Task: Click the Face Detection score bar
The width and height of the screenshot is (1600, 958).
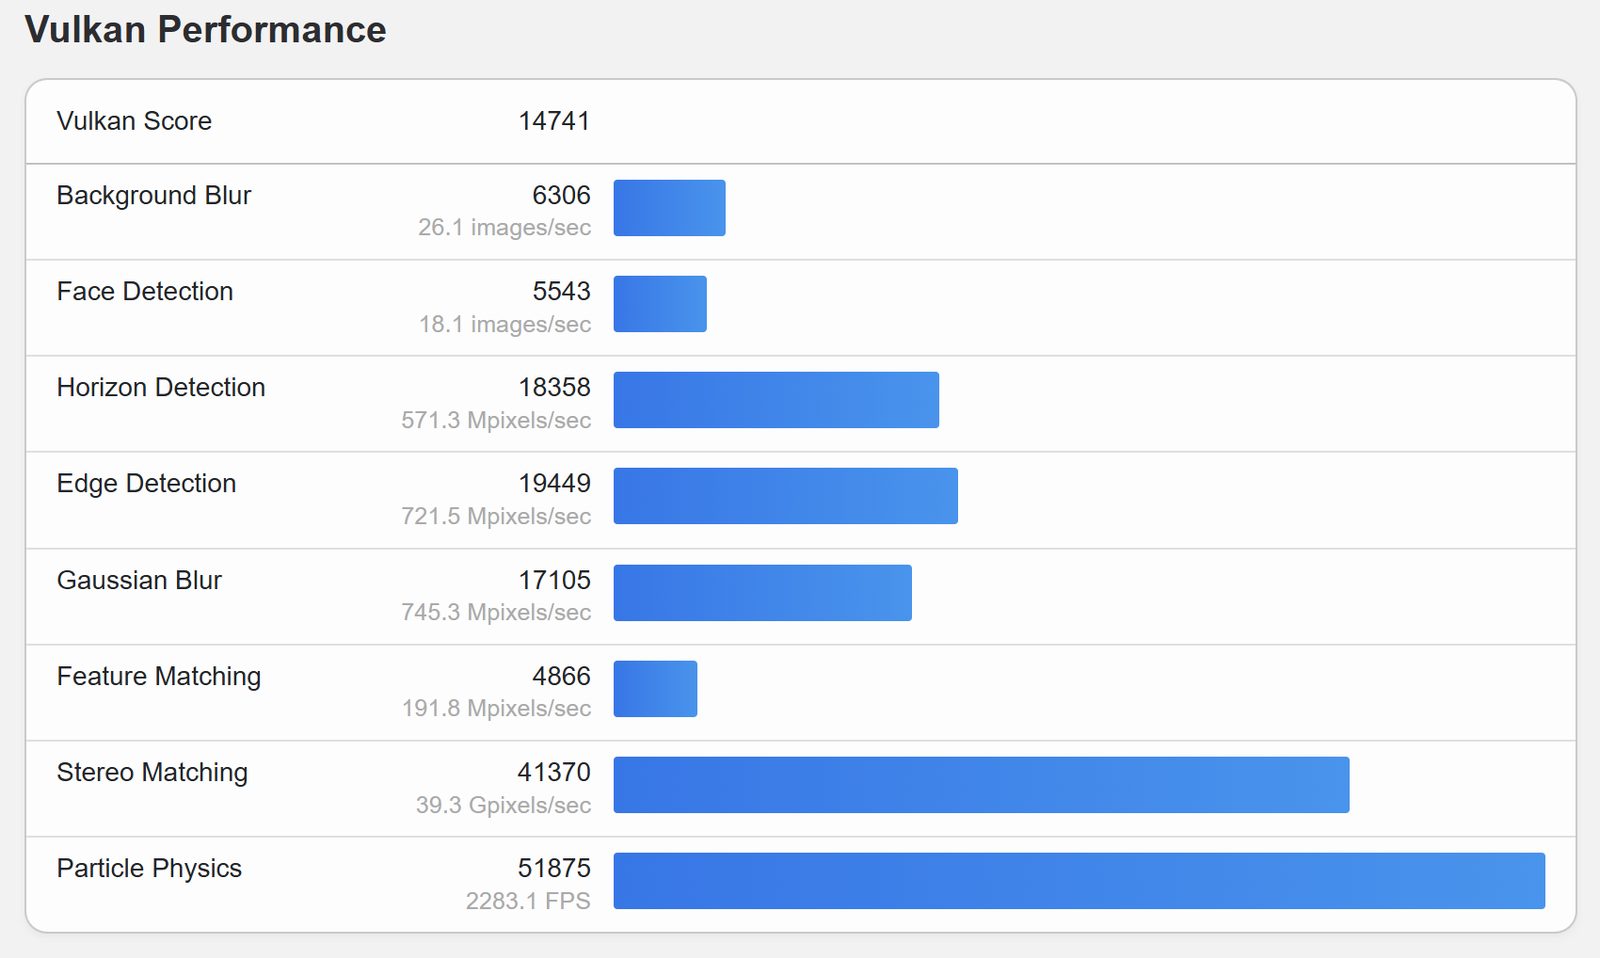Action: [x=660, y=304]
